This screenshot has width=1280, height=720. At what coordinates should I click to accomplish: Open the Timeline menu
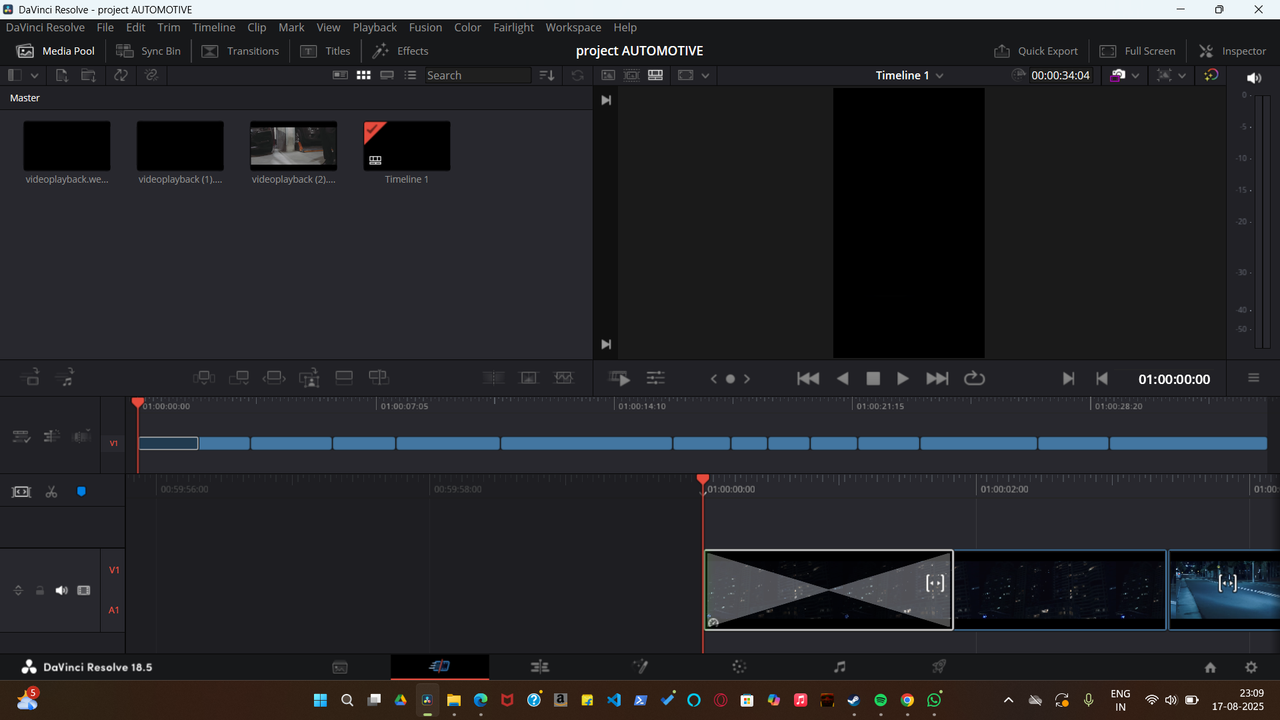click(x=213, y=27)
